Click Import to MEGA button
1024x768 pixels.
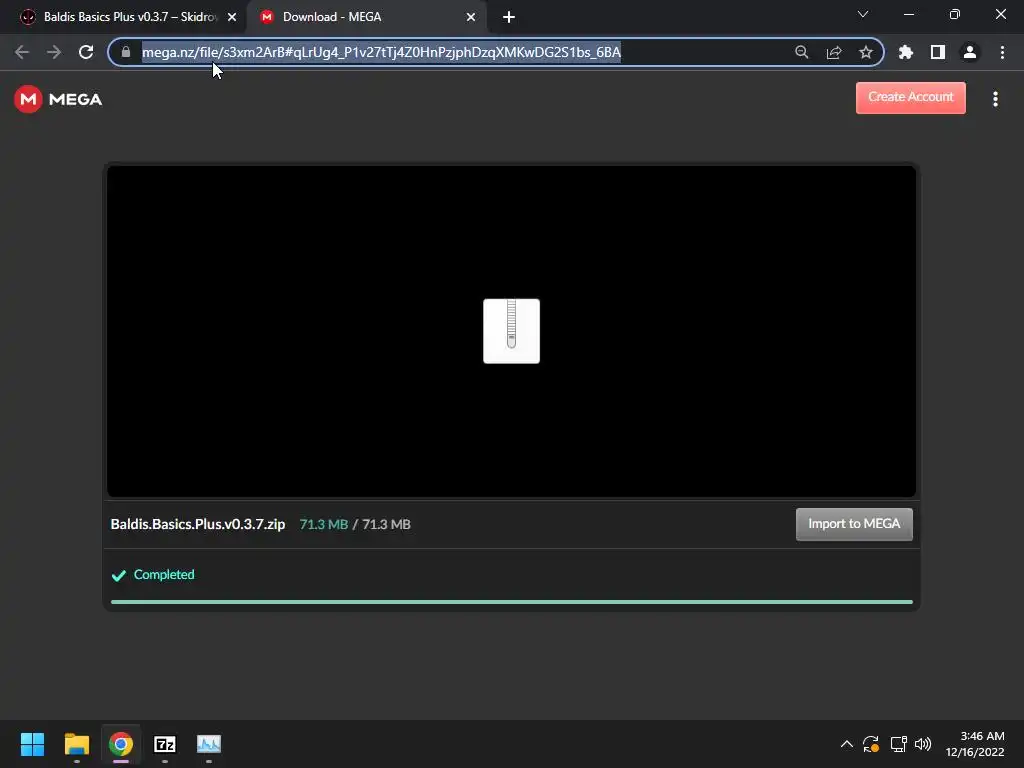pyautogui.click(x=854, y=524)
